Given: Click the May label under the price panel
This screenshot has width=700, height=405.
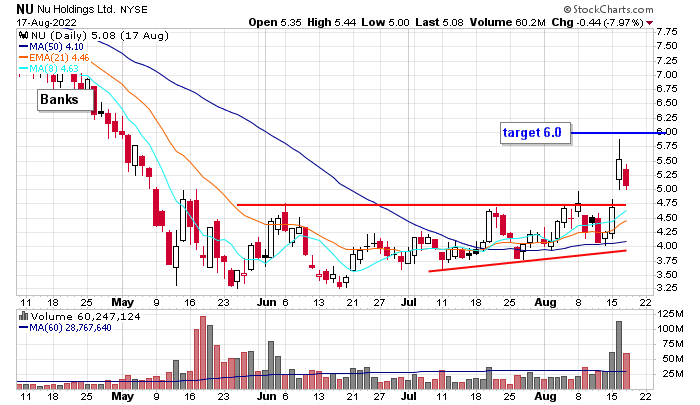Looking at the screenshot, I should pyautogui.click(x=123, y=302).
